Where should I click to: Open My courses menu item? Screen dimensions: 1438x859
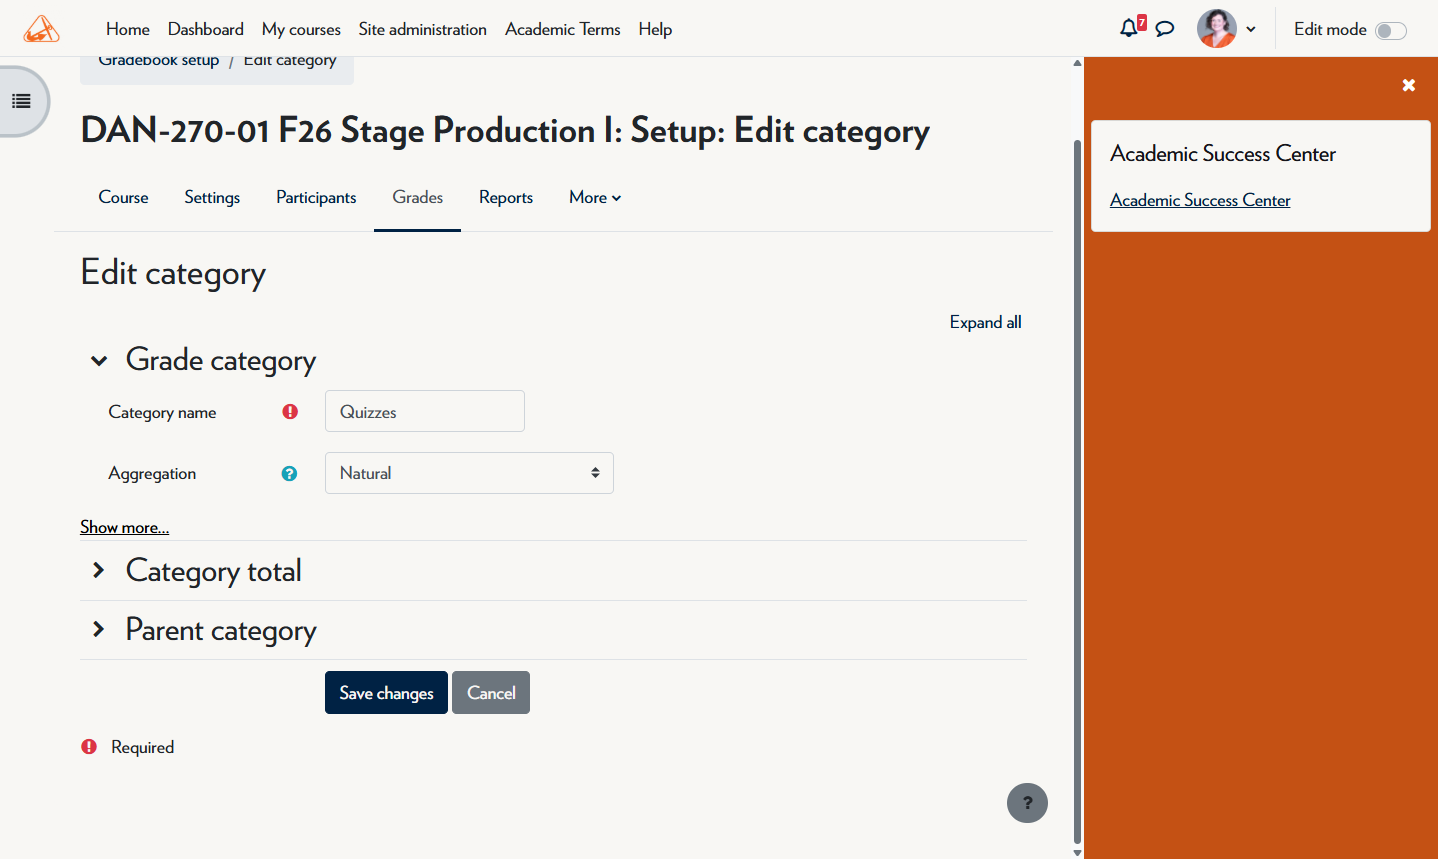(301, 29)
